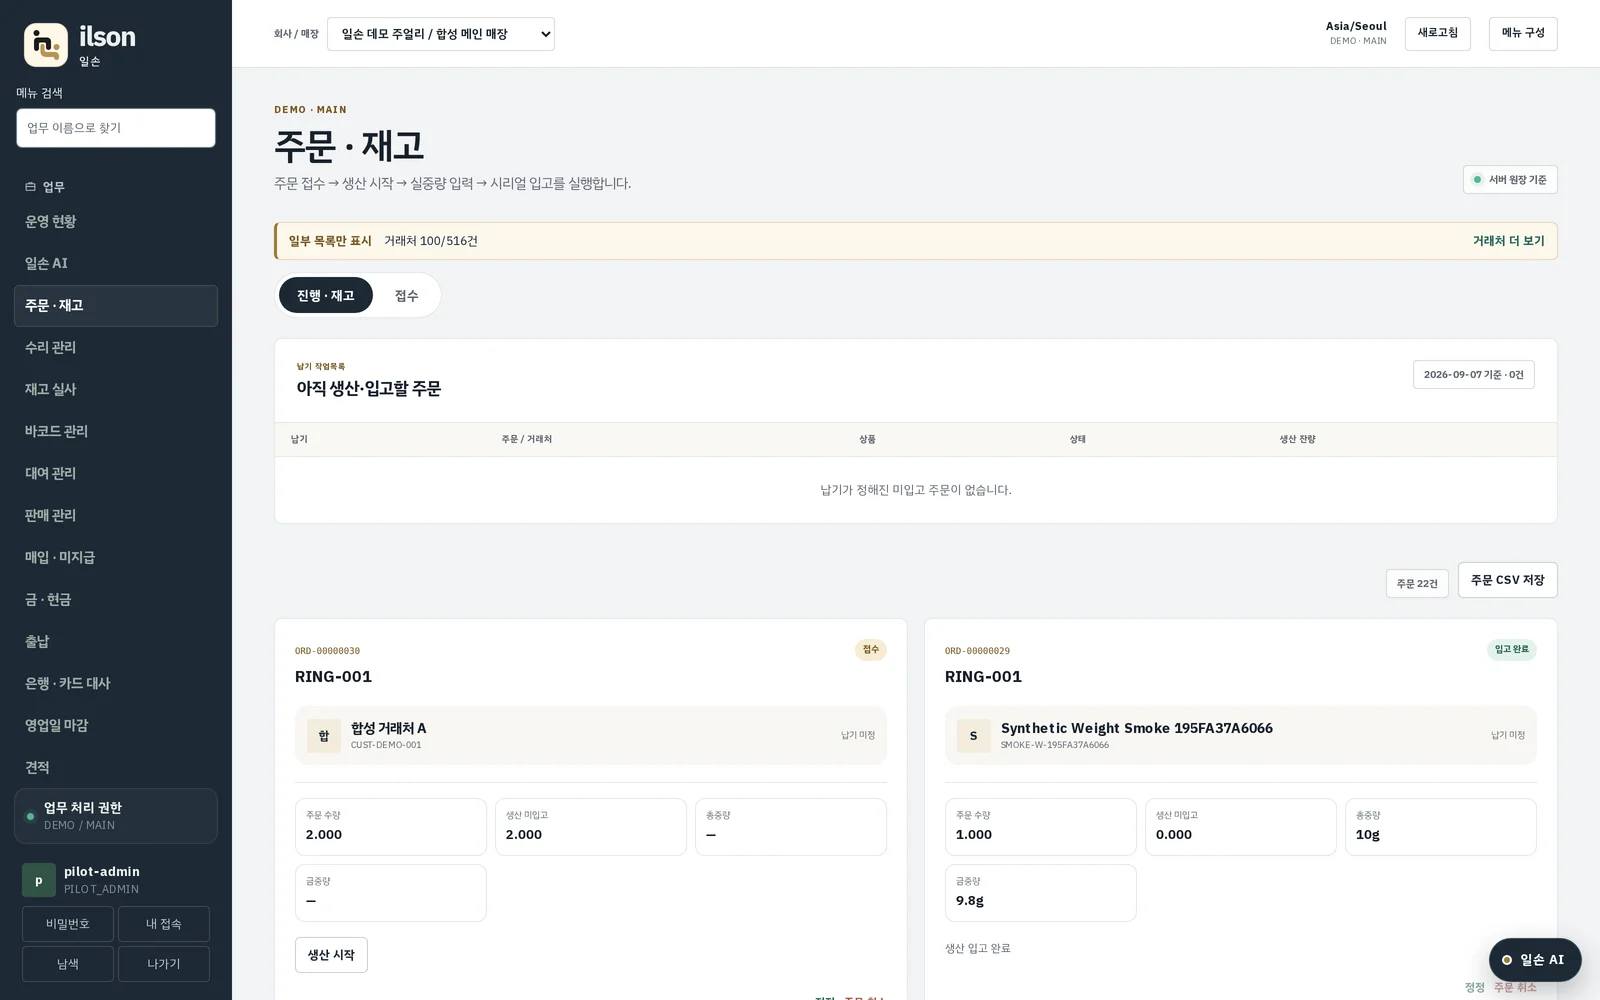The width and height of the screenshot is (1600, 1000).
Task: Open 바코드 관리 menu
Action: pos(116,432)
